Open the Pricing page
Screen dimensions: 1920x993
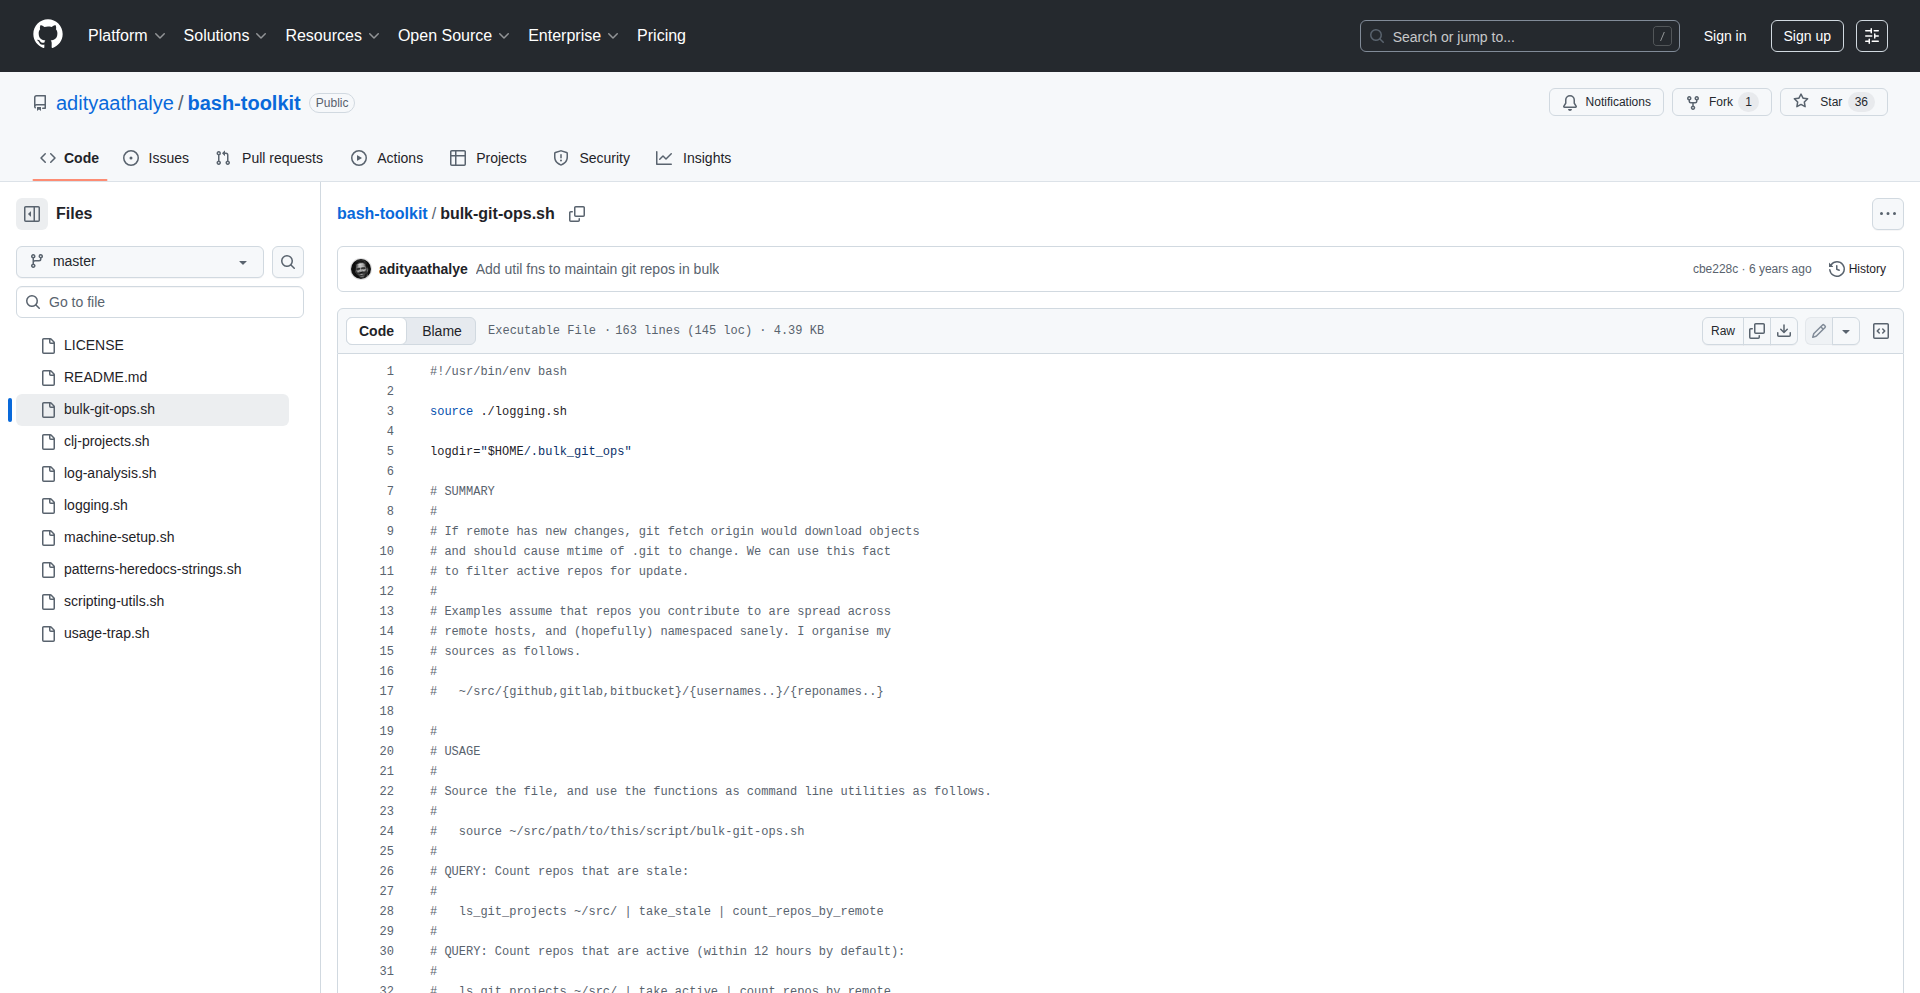pos(661,36)
